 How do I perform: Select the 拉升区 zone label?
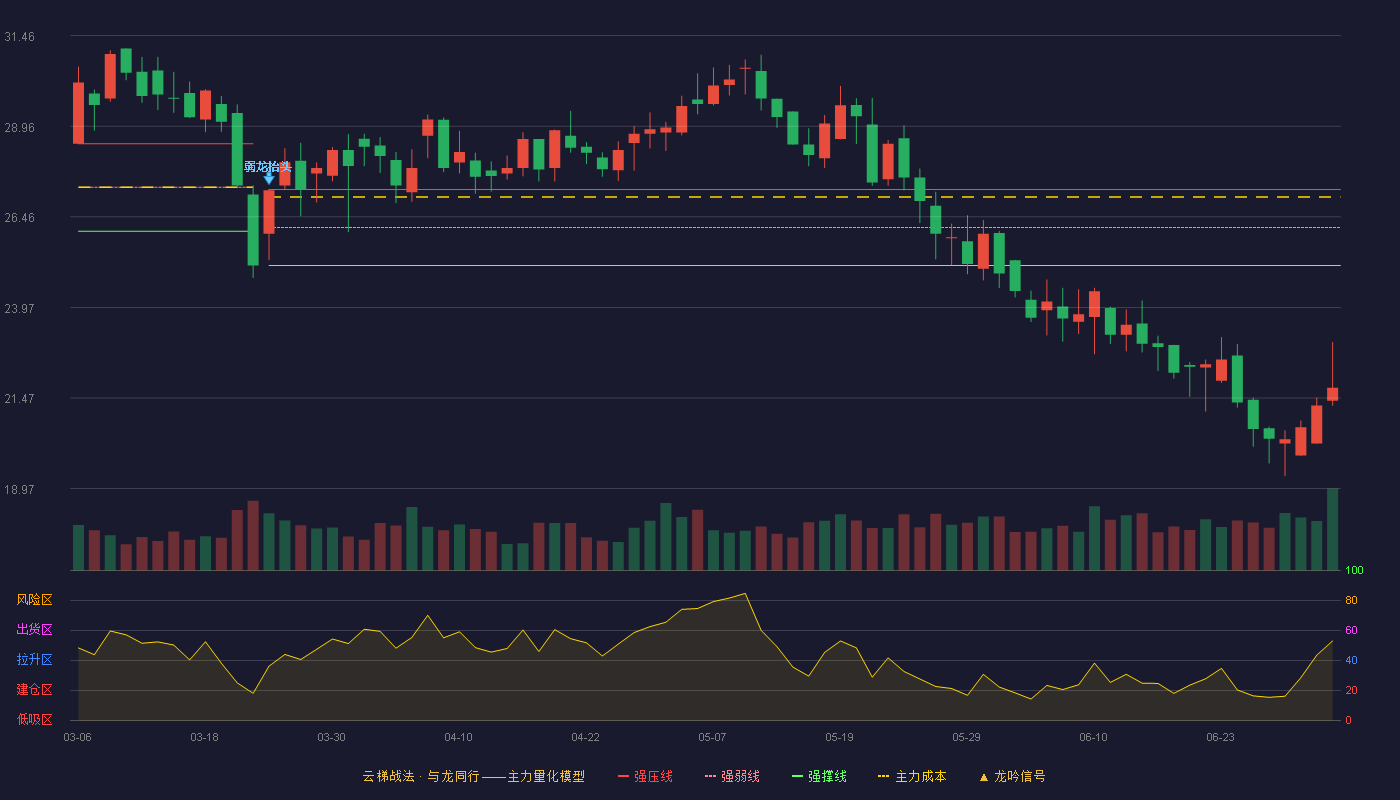pyautogui.click(x=34, y=660)
